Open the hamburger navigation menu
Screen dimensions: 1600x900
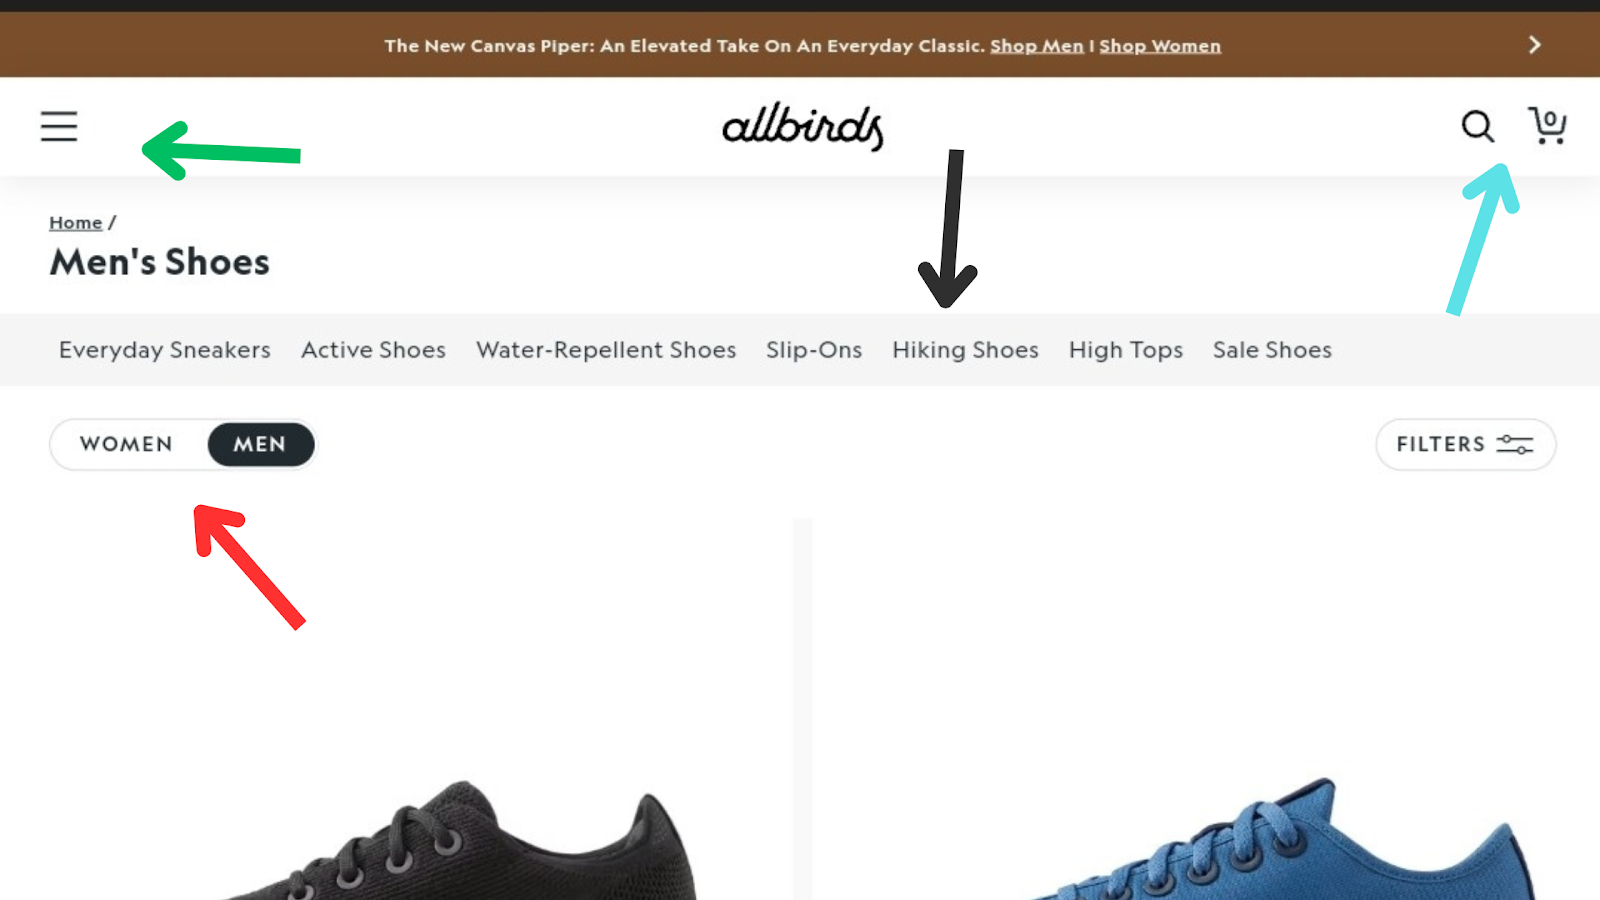(59, 126)
